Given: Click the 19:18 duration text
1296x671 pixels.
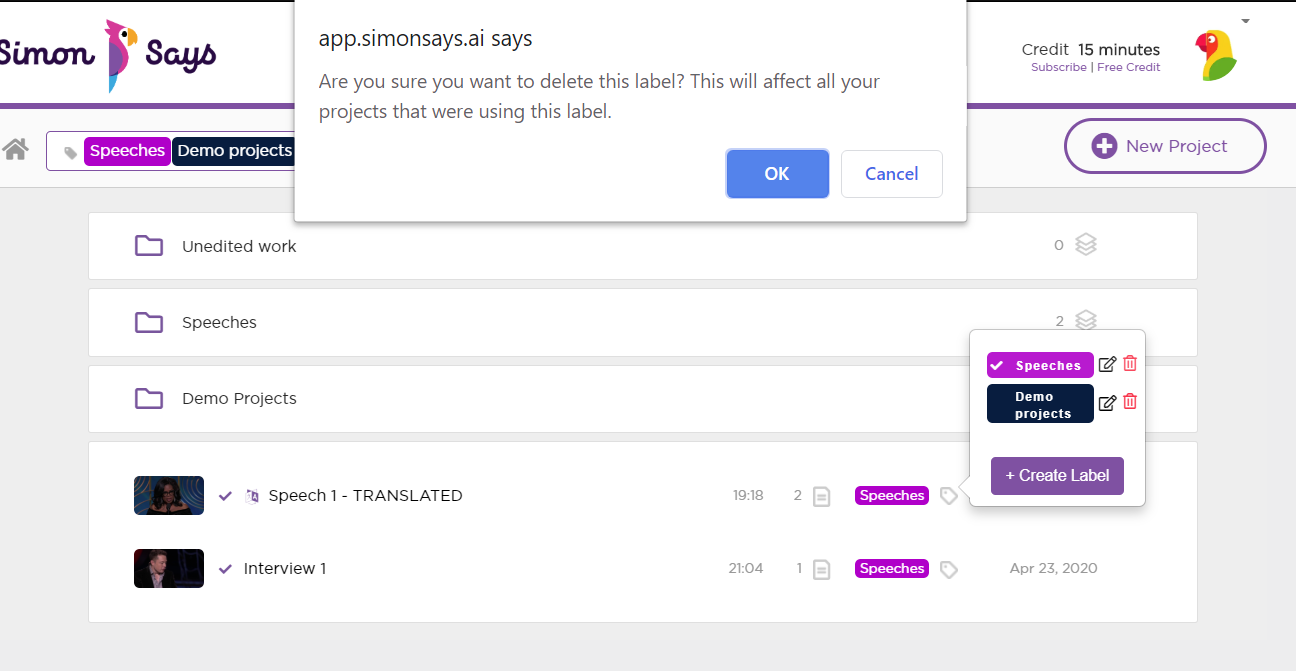Looking at the screenshot, I should (x=748, y=495).
